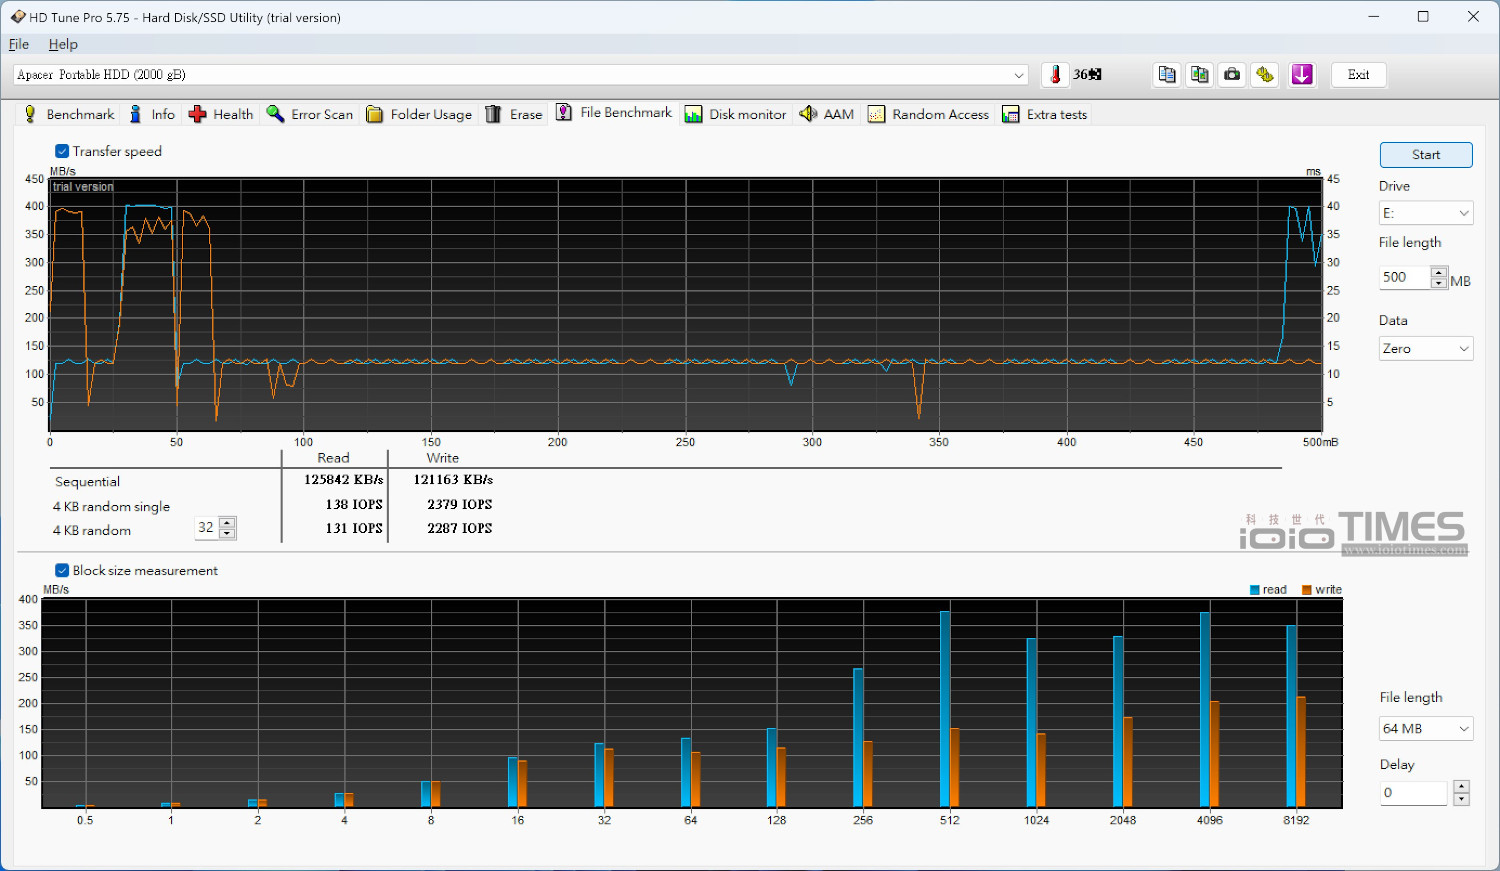Click the queue depth 32 field
This screenshot has width=1500, height=871.
207,528
